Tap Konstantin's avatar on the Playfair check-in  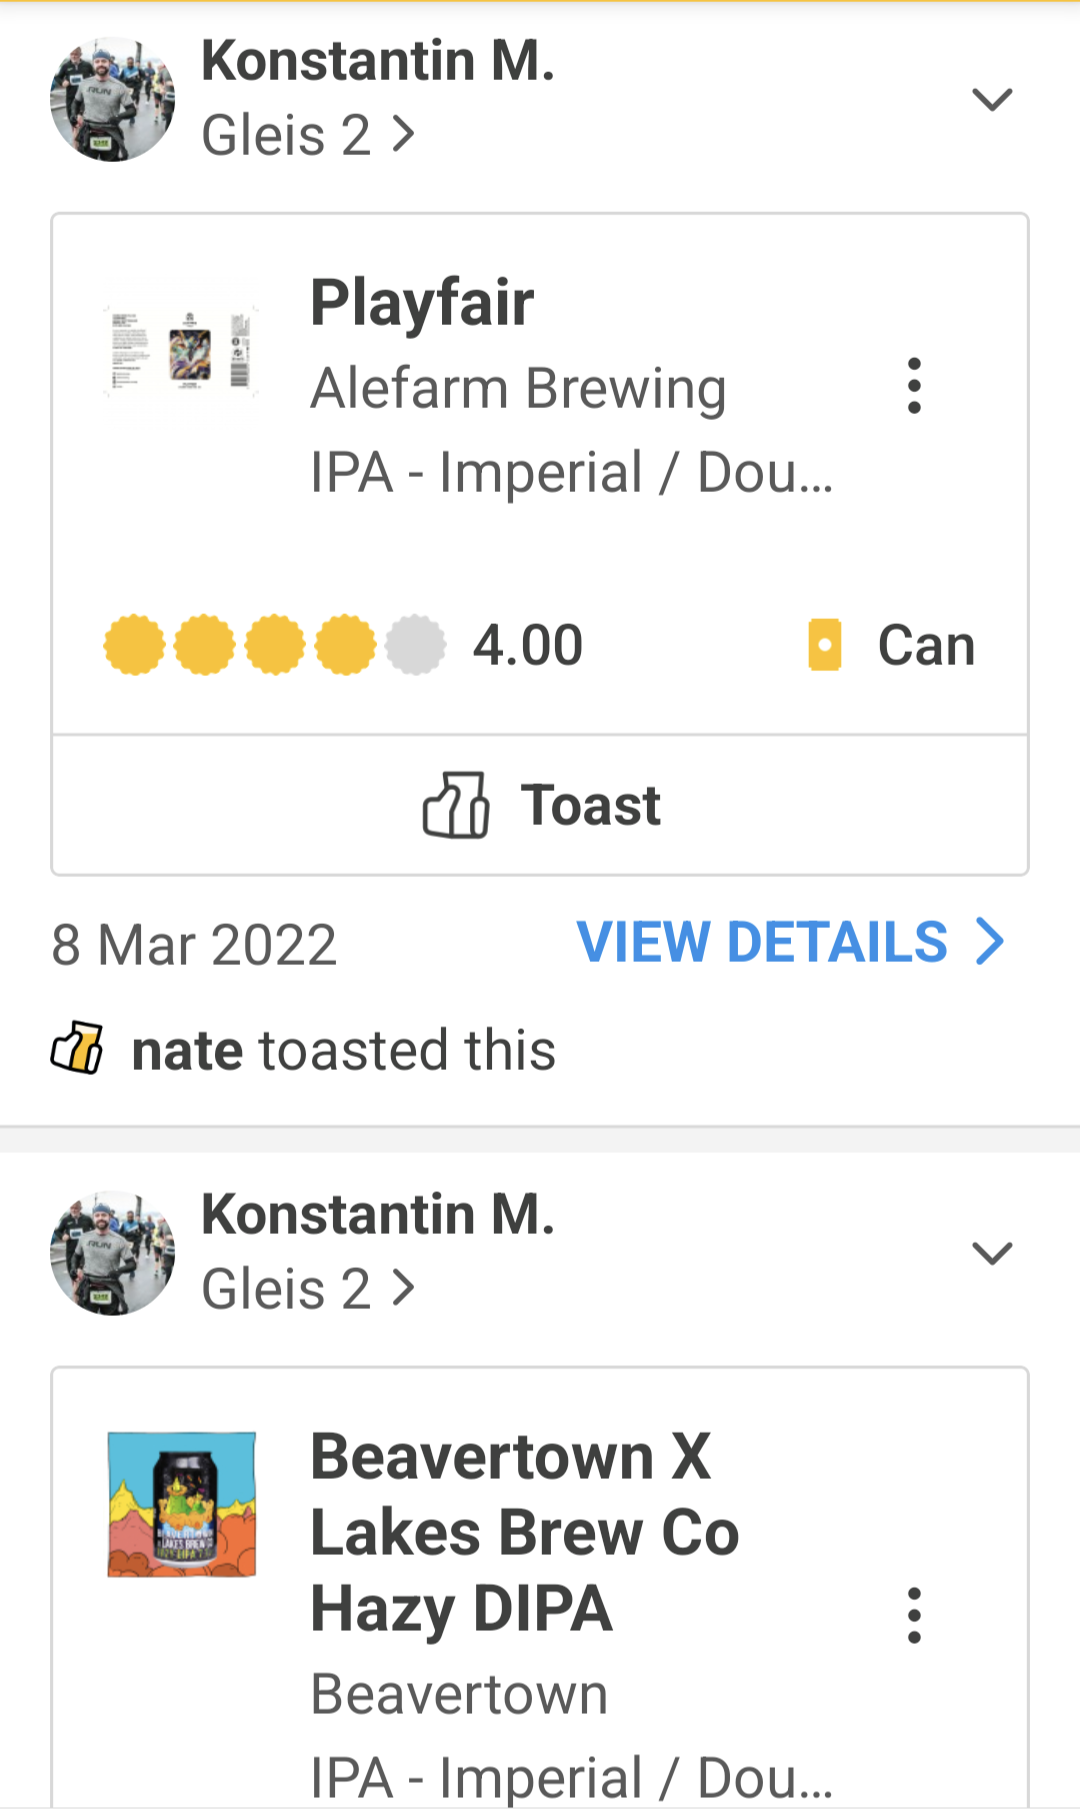[113, 99]
